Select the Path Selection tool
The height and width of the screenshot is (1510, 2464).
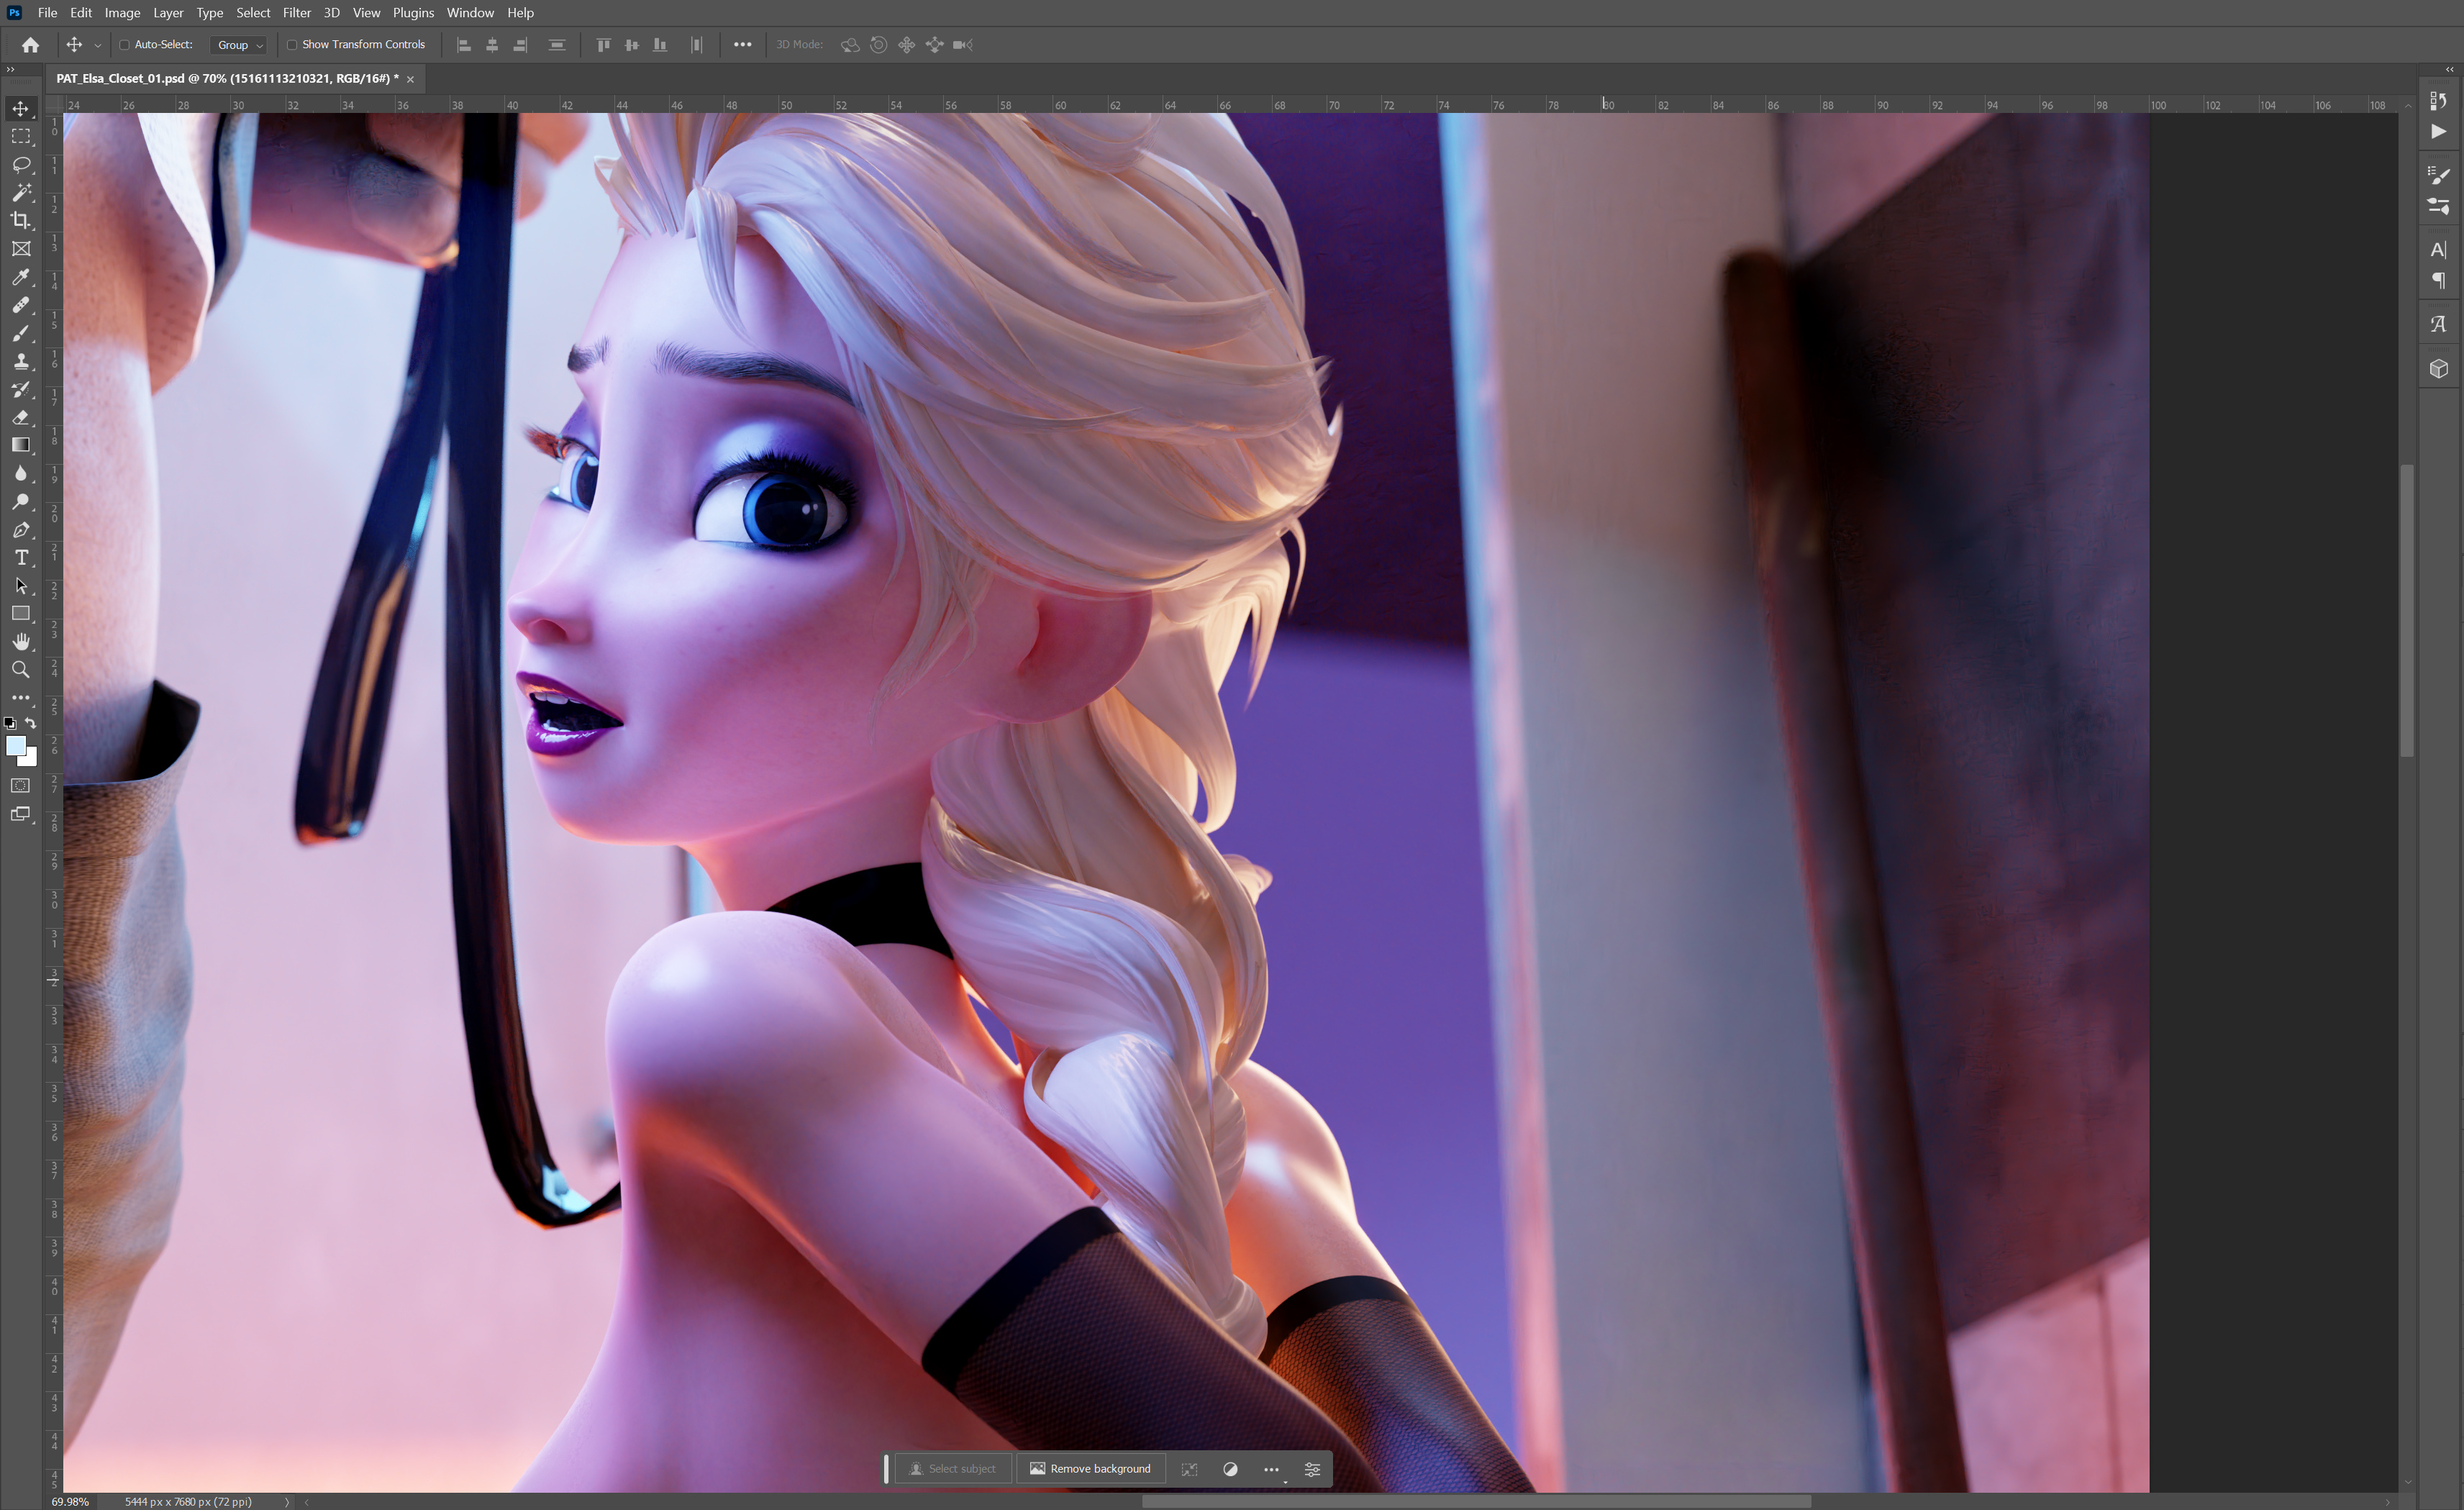click(x=21, y=585)
